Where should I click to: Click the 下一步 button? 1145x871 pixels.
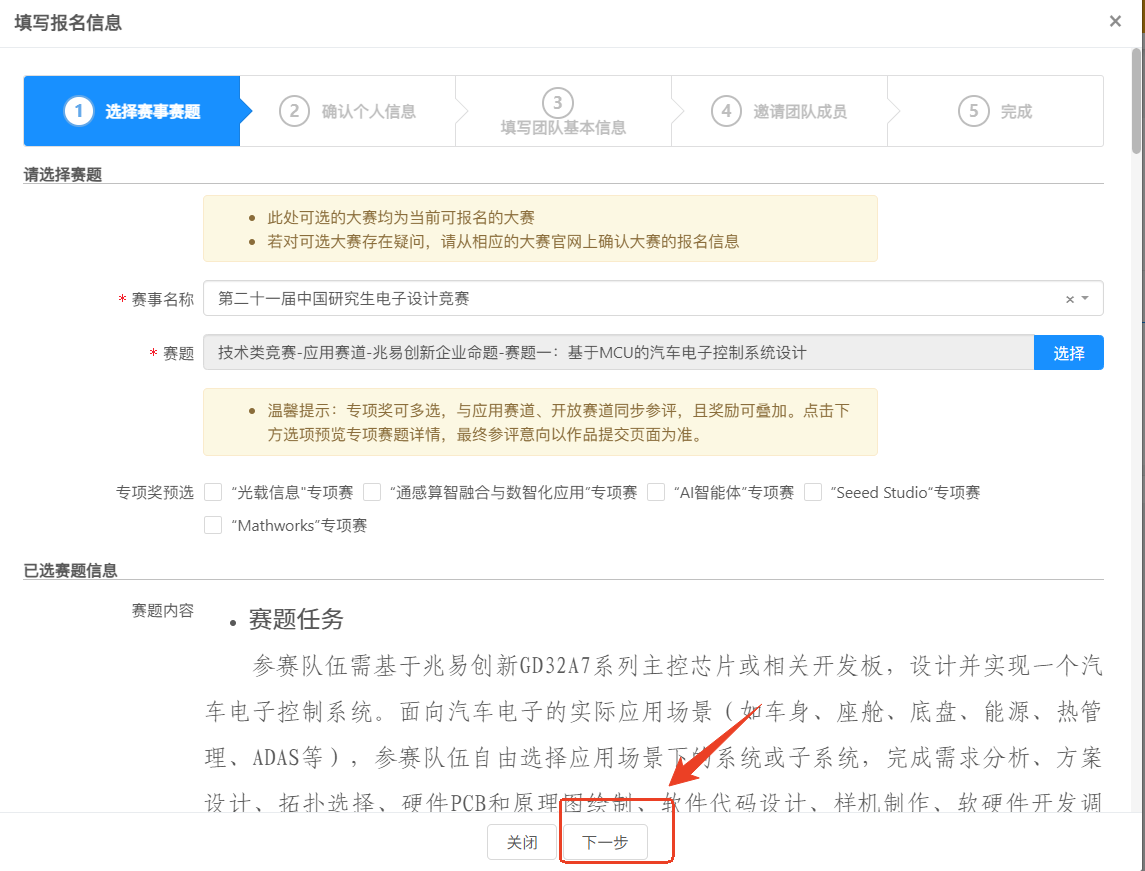(605, 843)
